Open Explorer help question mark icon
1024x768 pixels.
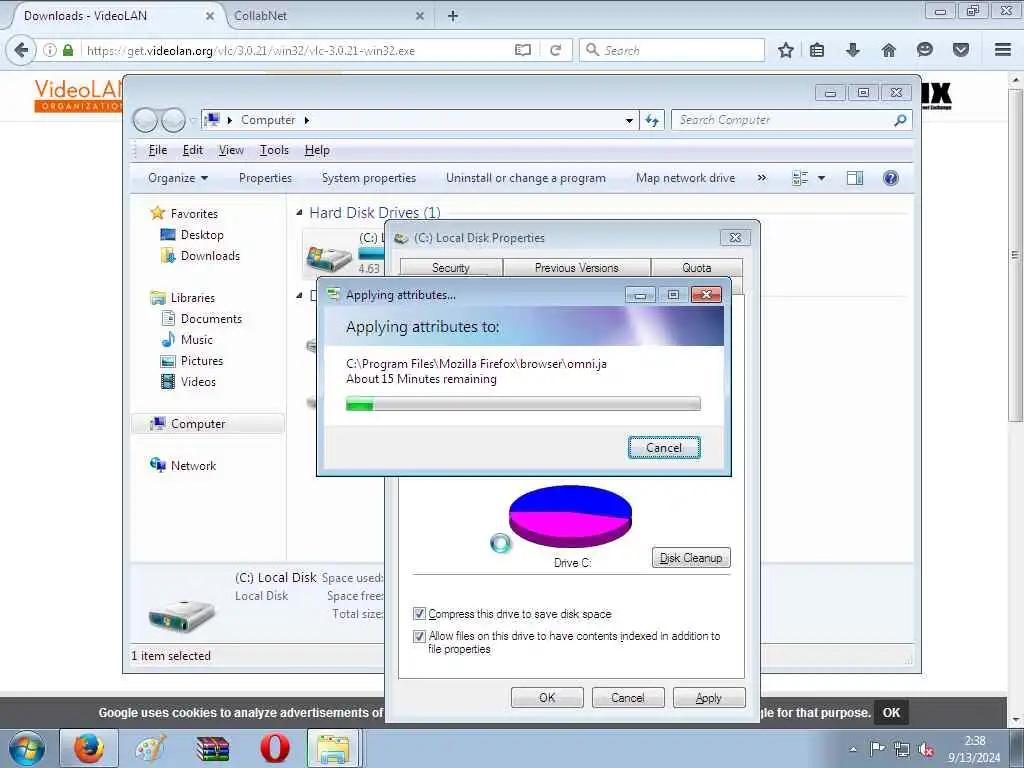click(x=891, y=178)
